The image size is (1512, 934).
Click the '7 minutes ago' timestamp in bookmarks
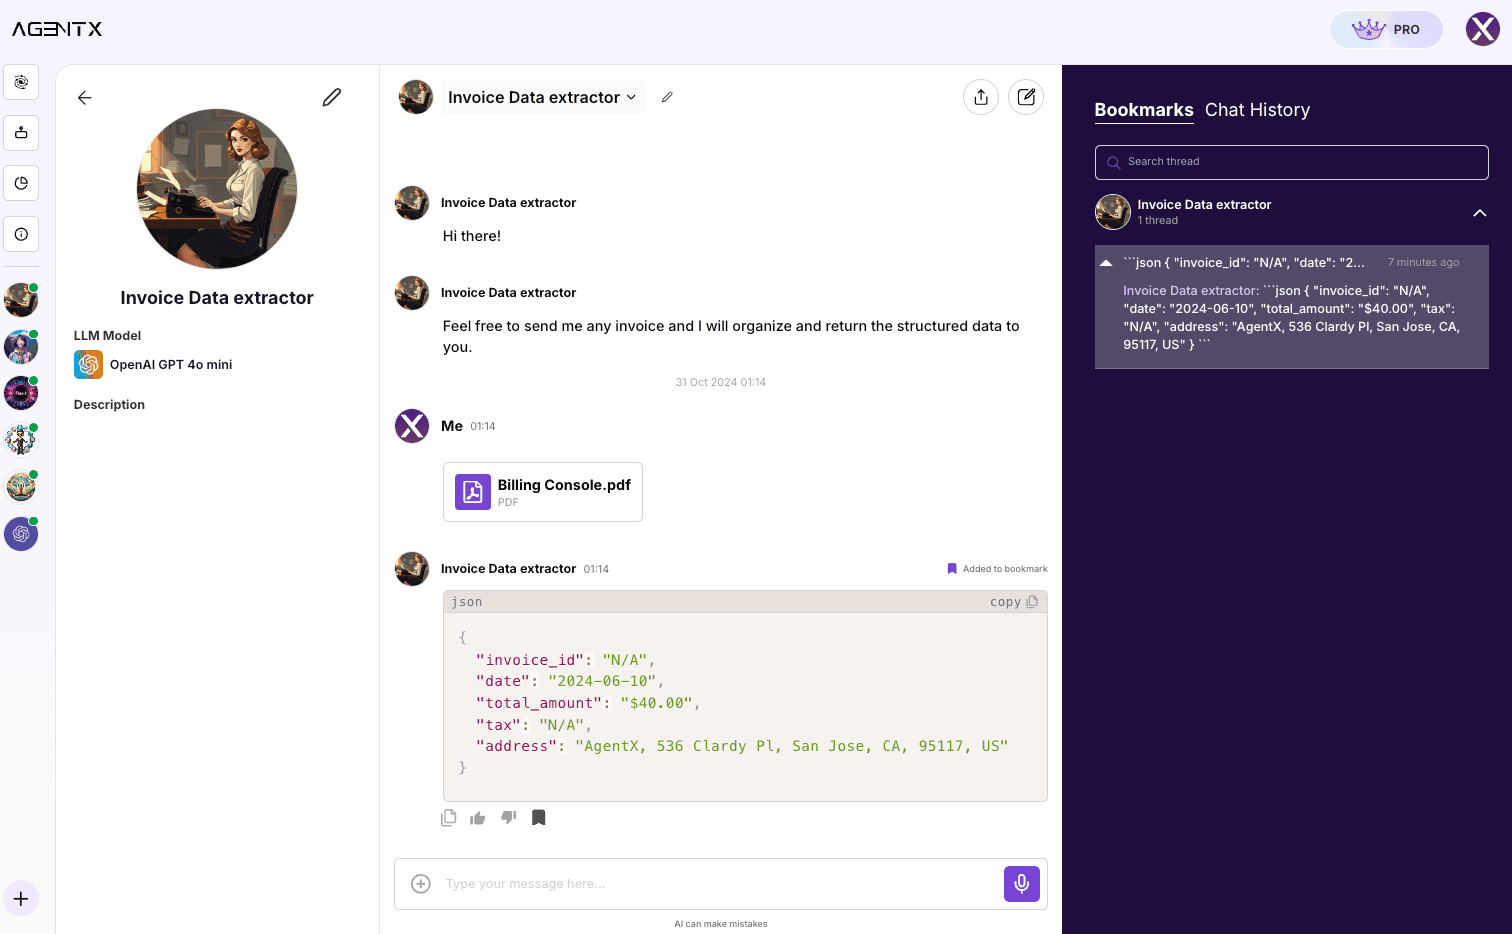[x=1423, y=263]
